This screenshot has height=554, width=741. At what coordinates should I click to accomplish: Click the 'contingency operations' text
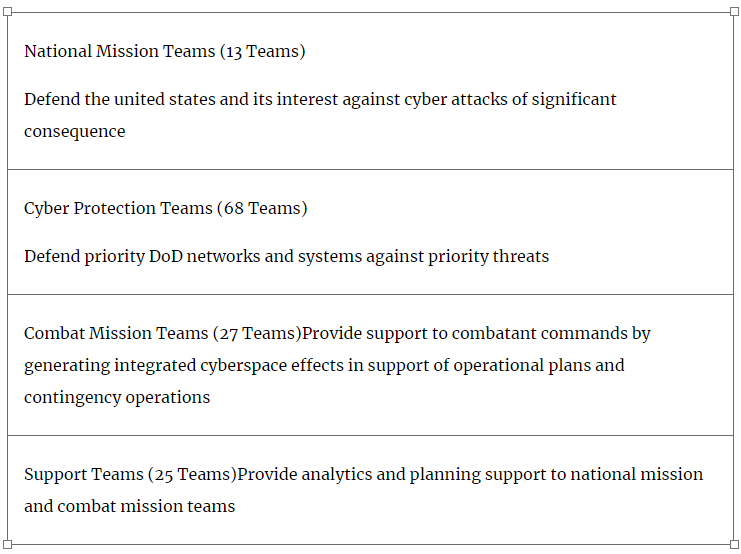point(117,398)
